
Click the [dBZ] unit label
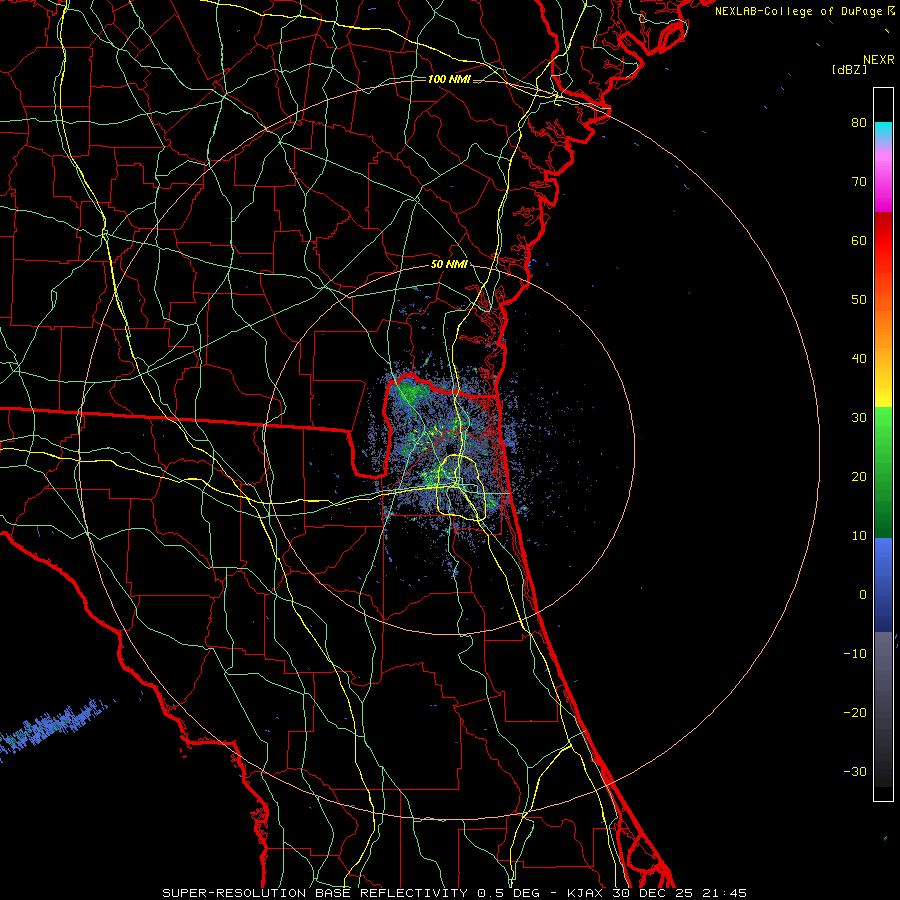(x=849, y=70)
